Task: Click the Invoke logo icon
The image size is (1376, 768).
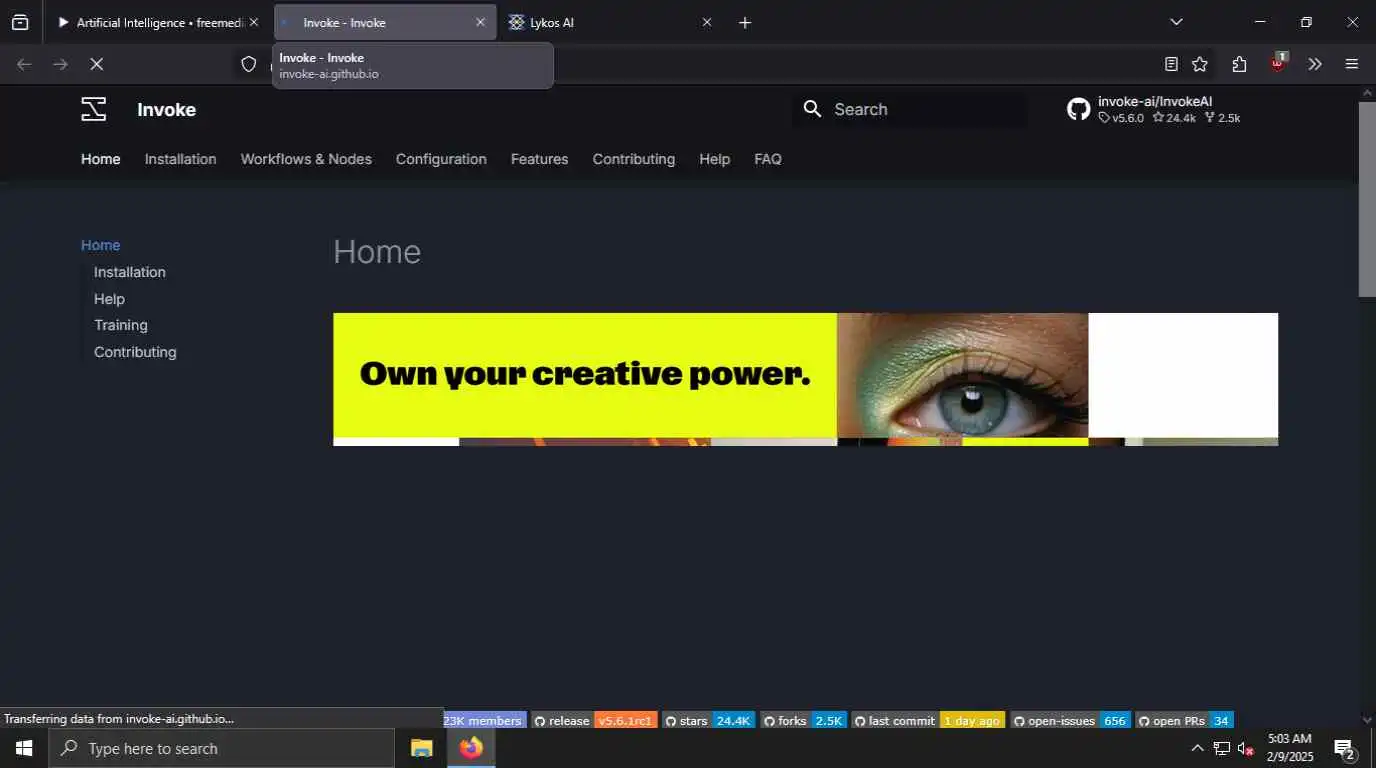Action: 93,109
